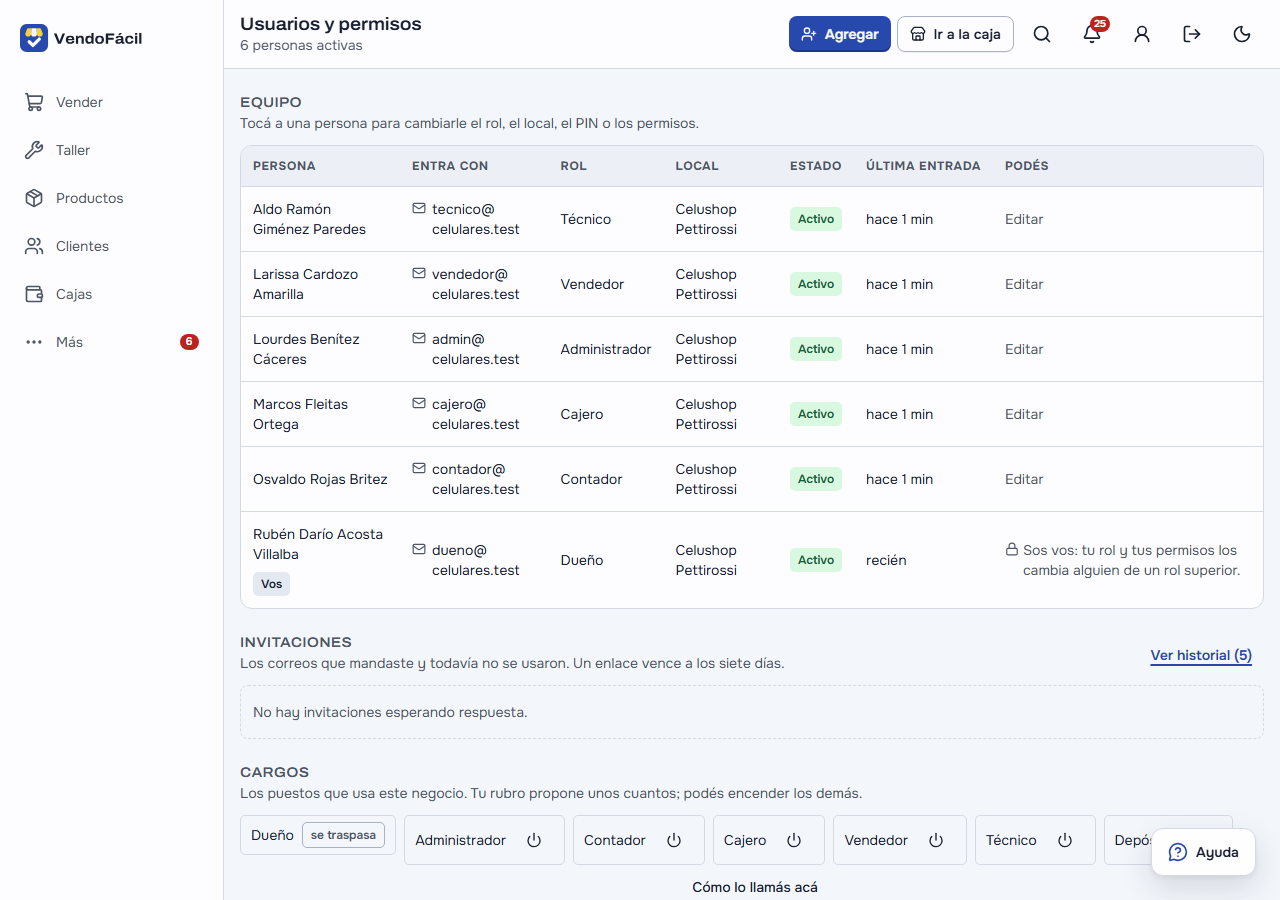Click Editar for Osvaldo Rojas Britez

pyautogui.click(x=1024, y=479)
